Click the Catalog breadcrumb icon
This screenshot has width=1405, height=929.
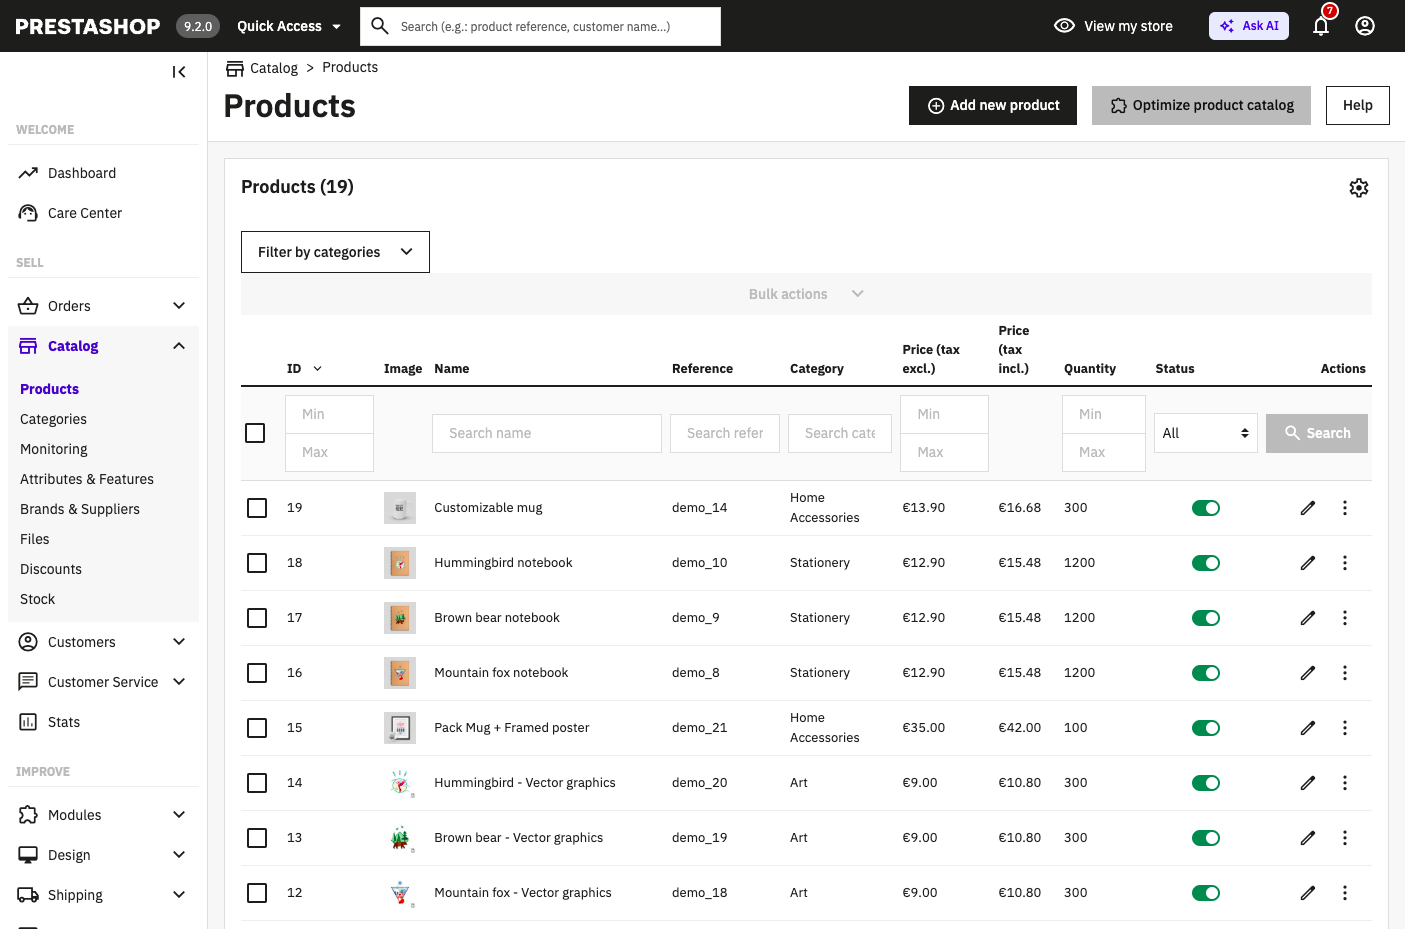(x=235, y=68)
